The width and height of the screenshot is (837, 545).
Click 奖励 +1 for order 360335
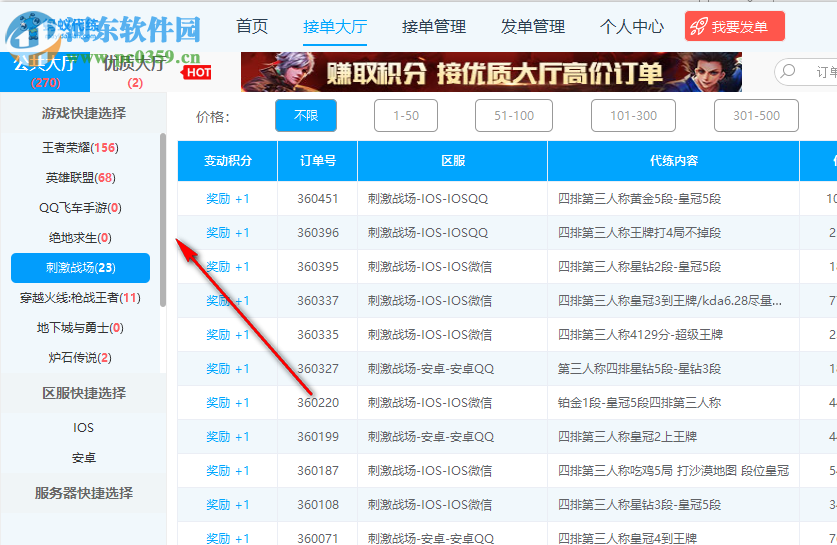coord(227,335)
